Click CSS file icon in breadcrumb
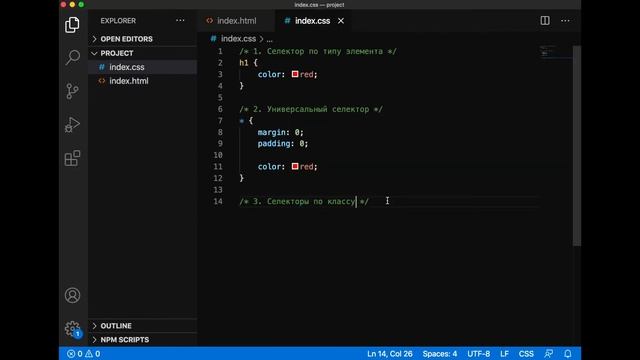 tap(213, 39)
